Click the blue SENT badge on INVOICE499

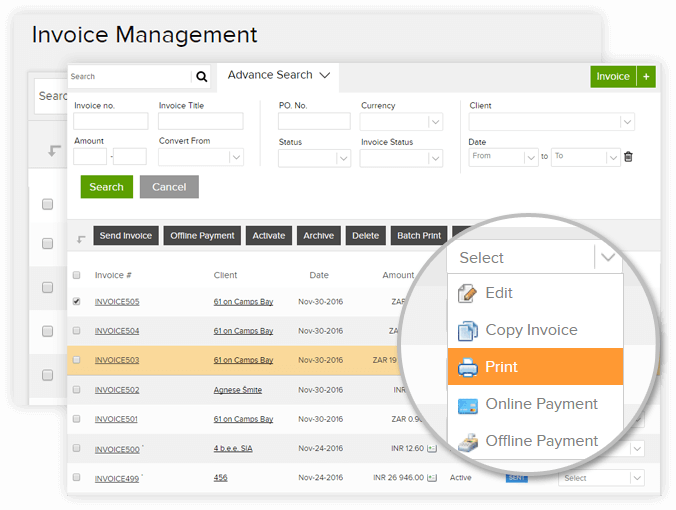(x=516, y=478)
